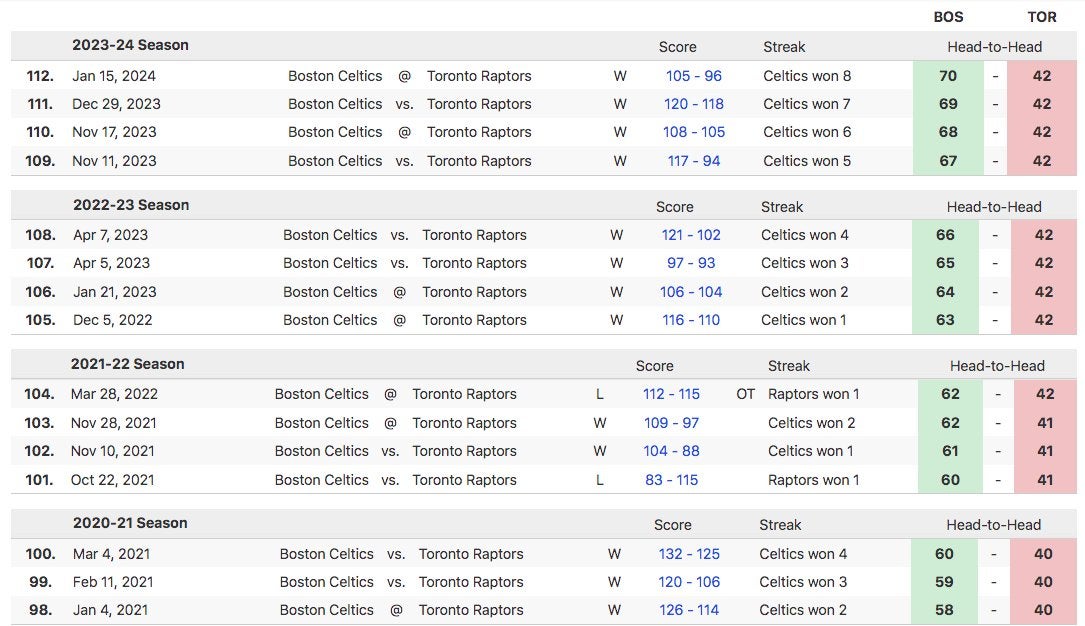Open the 126 - 114 score link
The image size is (1085, 626).
[x=689, y=610]
